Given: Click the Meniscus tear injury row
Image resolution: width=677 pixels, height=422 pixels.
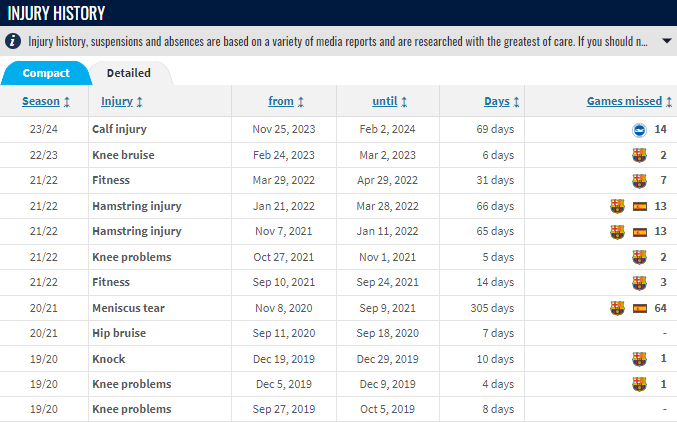Looking at the screenshot, I should pos(338,308).
